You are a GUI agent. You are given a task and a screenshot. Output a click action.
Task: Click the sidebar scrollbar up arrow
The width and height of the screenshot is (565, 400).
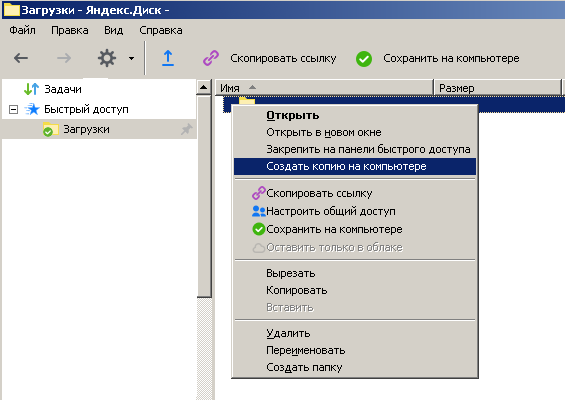pyautogui.click(x=204, y=87)
